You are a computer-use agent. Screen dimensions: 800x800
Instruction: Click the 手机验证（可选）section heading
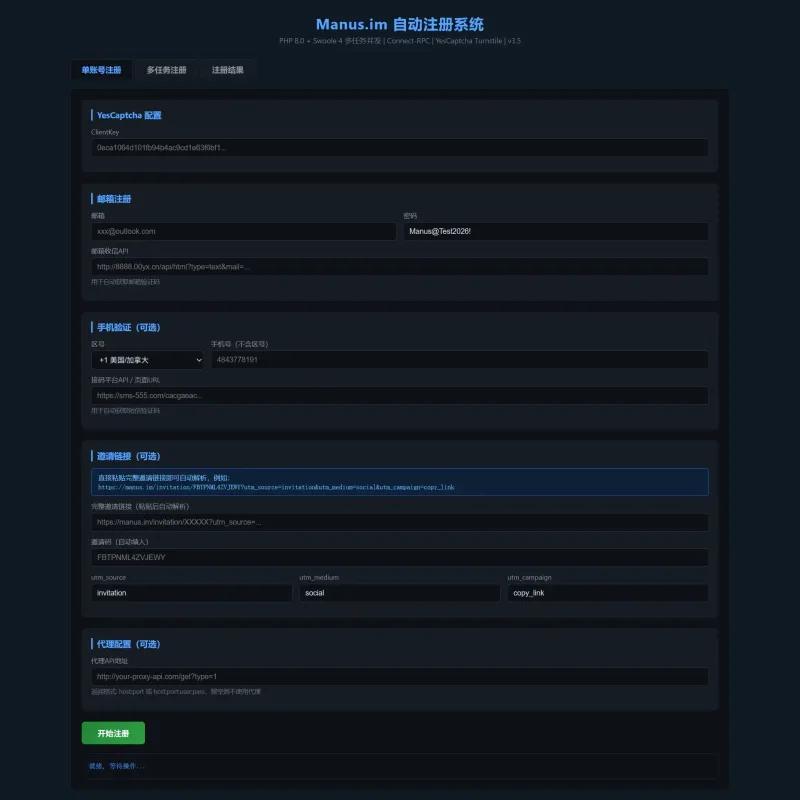[x=129, y=328]
